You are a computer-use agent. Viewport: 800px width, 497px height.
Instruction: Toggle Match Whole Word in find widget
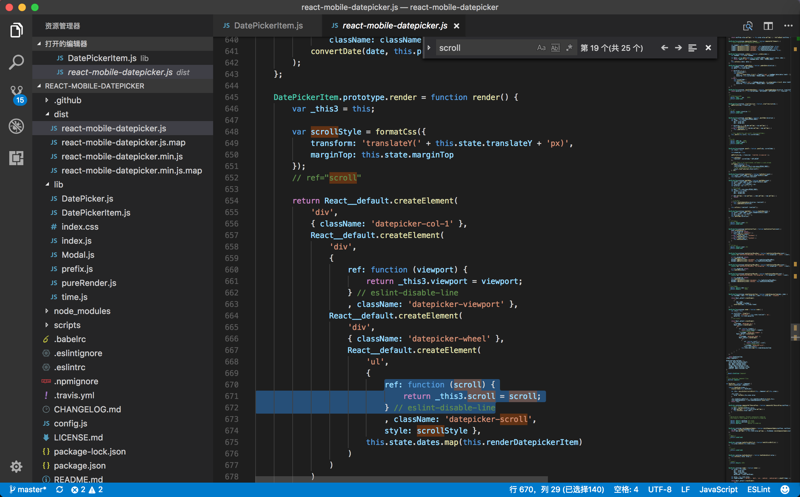(555, 48)
